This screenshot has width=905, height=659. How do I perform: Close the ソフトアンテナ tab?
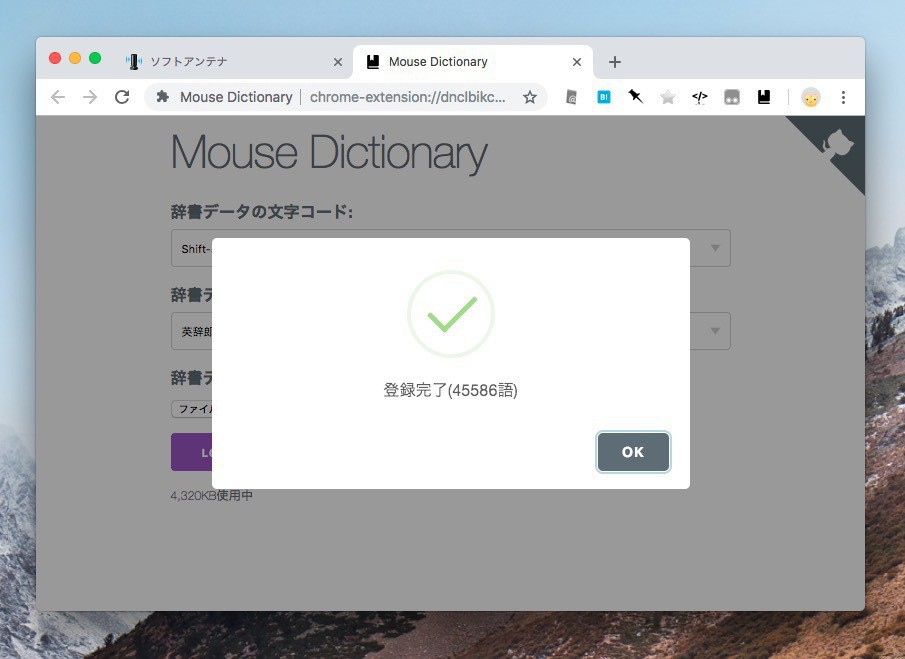click(x=337, y=62)
